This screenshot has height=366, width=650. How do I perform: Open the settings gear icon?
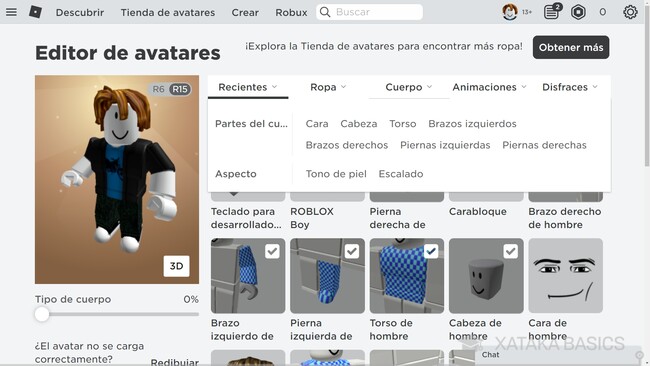[x=630, y=12]
